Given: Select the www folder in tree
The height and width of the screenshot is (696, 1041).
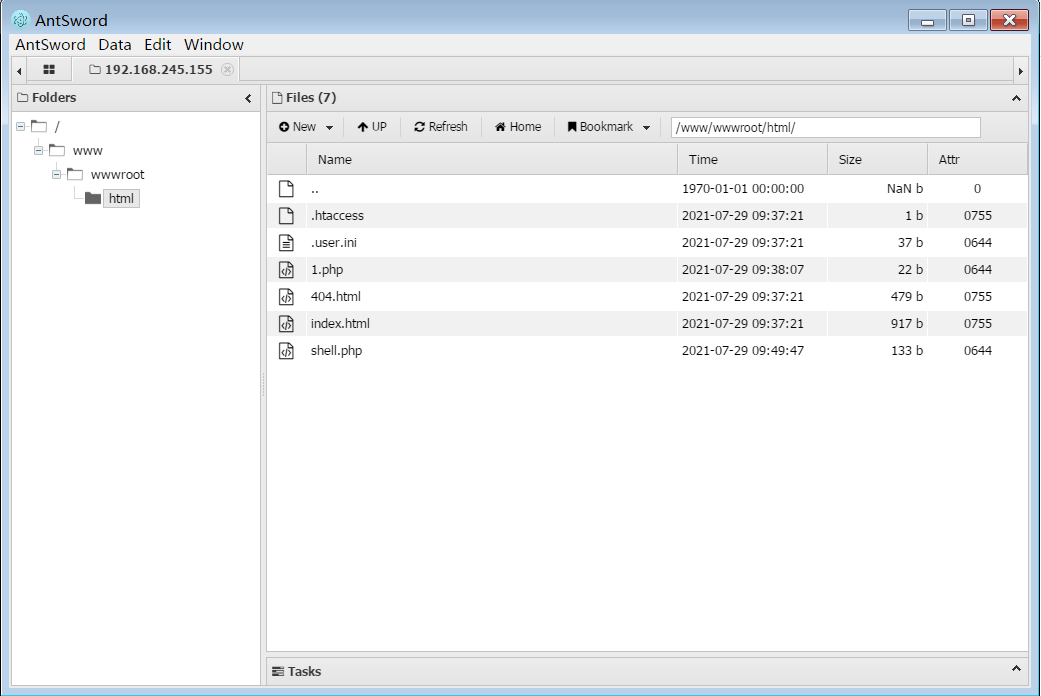Looking at the screenshot, I should (87, 150).
